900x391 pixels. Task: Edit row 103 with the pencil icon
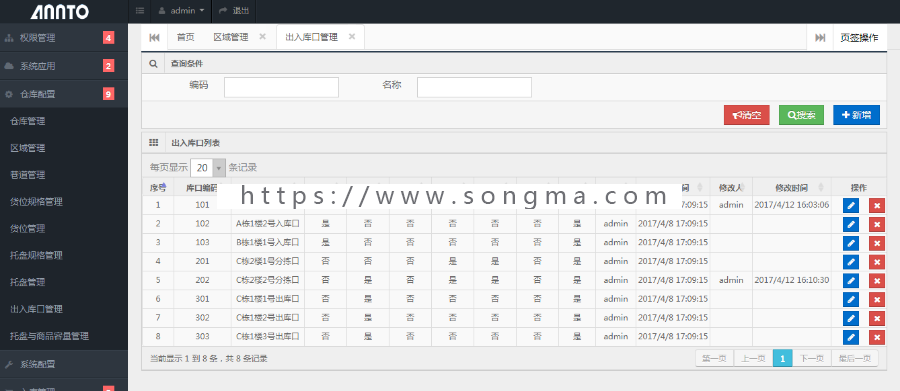[x=851, y=243]
